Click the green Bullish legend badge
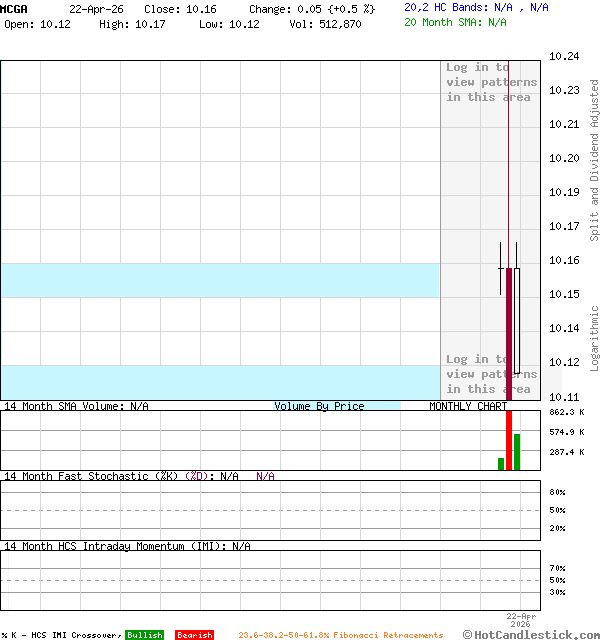 tap(144, 635)
